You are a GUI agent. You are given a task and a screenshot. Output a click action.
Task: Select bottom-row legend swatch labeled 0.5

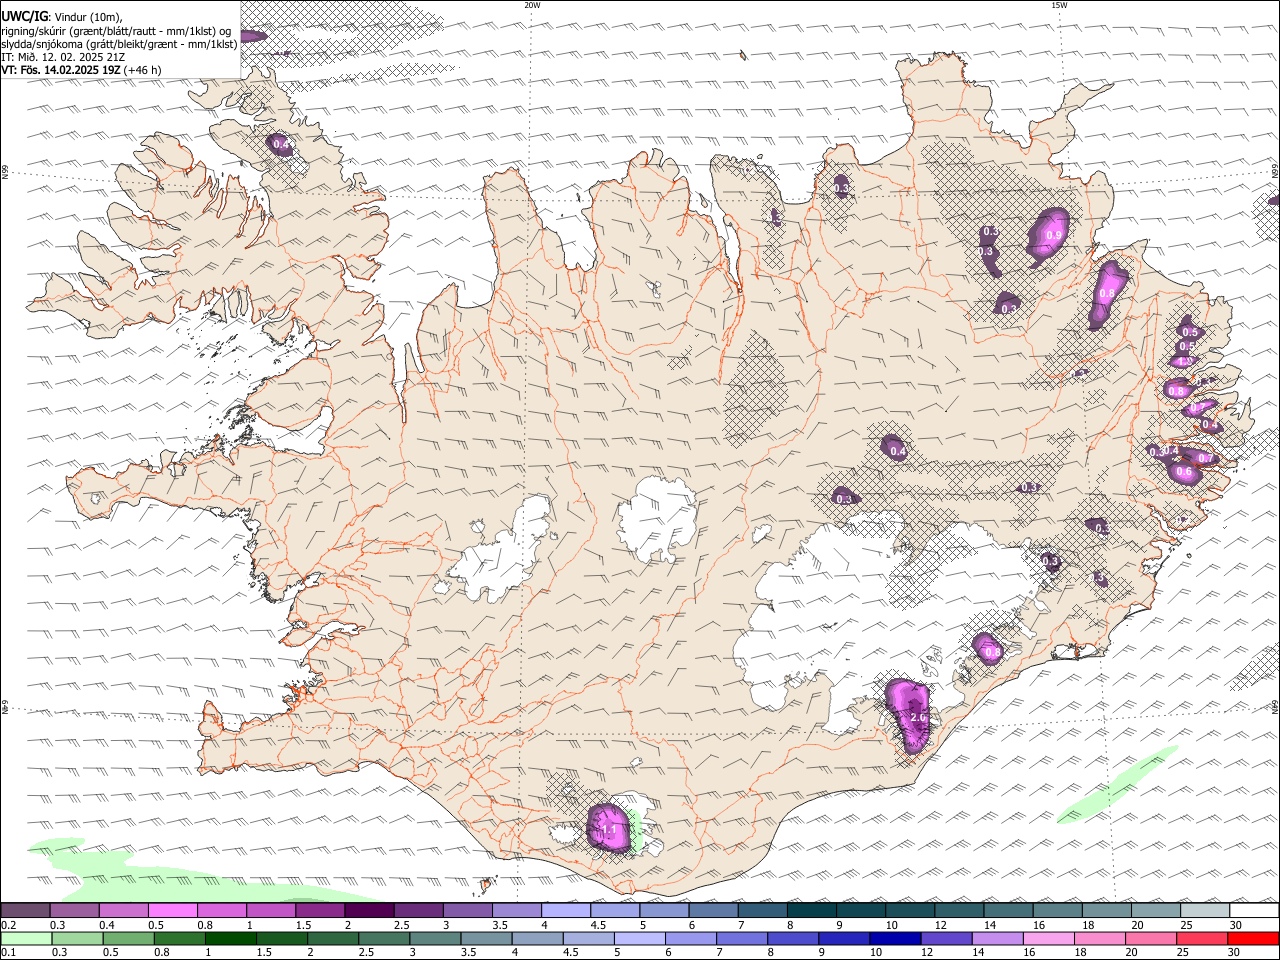click(x=128, y=939)
